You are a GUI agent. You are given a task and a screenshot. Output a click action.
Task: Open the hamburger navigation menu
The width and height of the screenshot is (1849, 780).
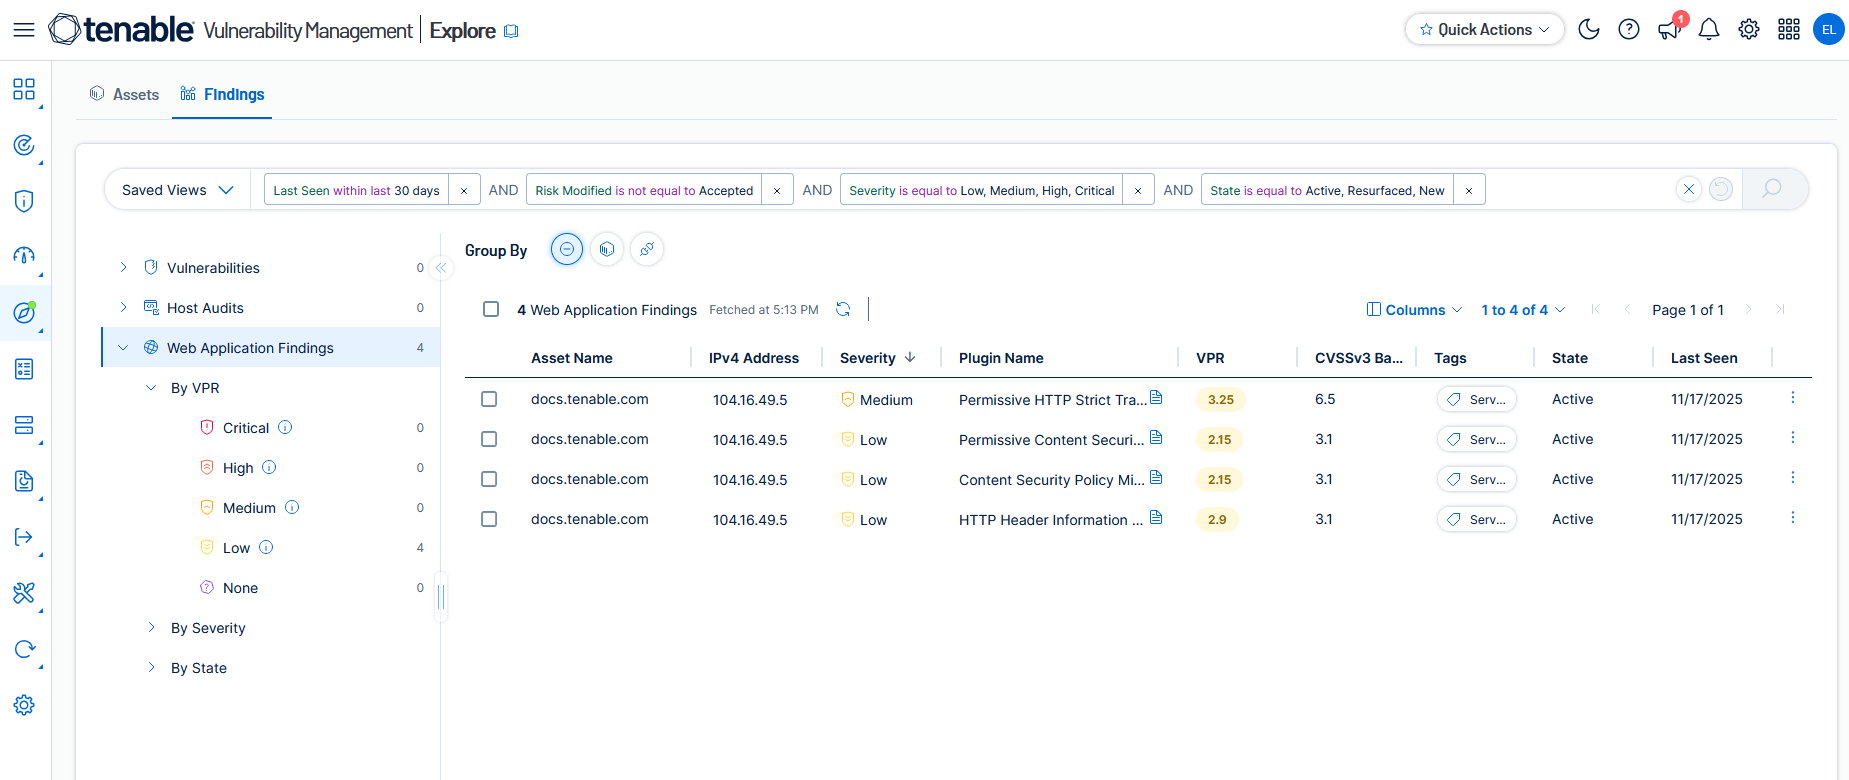tap(24, 30)
